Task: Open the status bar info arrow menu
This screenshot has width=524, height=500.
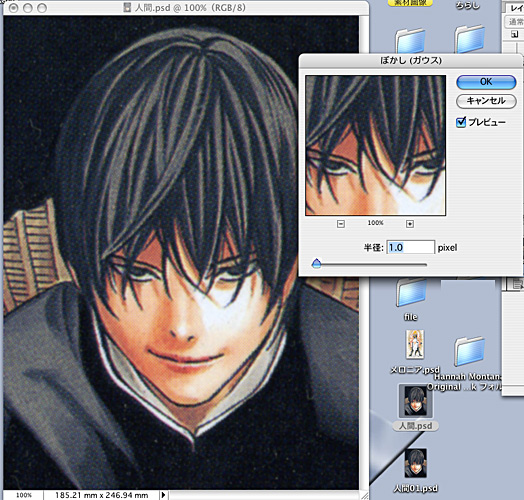Action: tap(163, 495)
